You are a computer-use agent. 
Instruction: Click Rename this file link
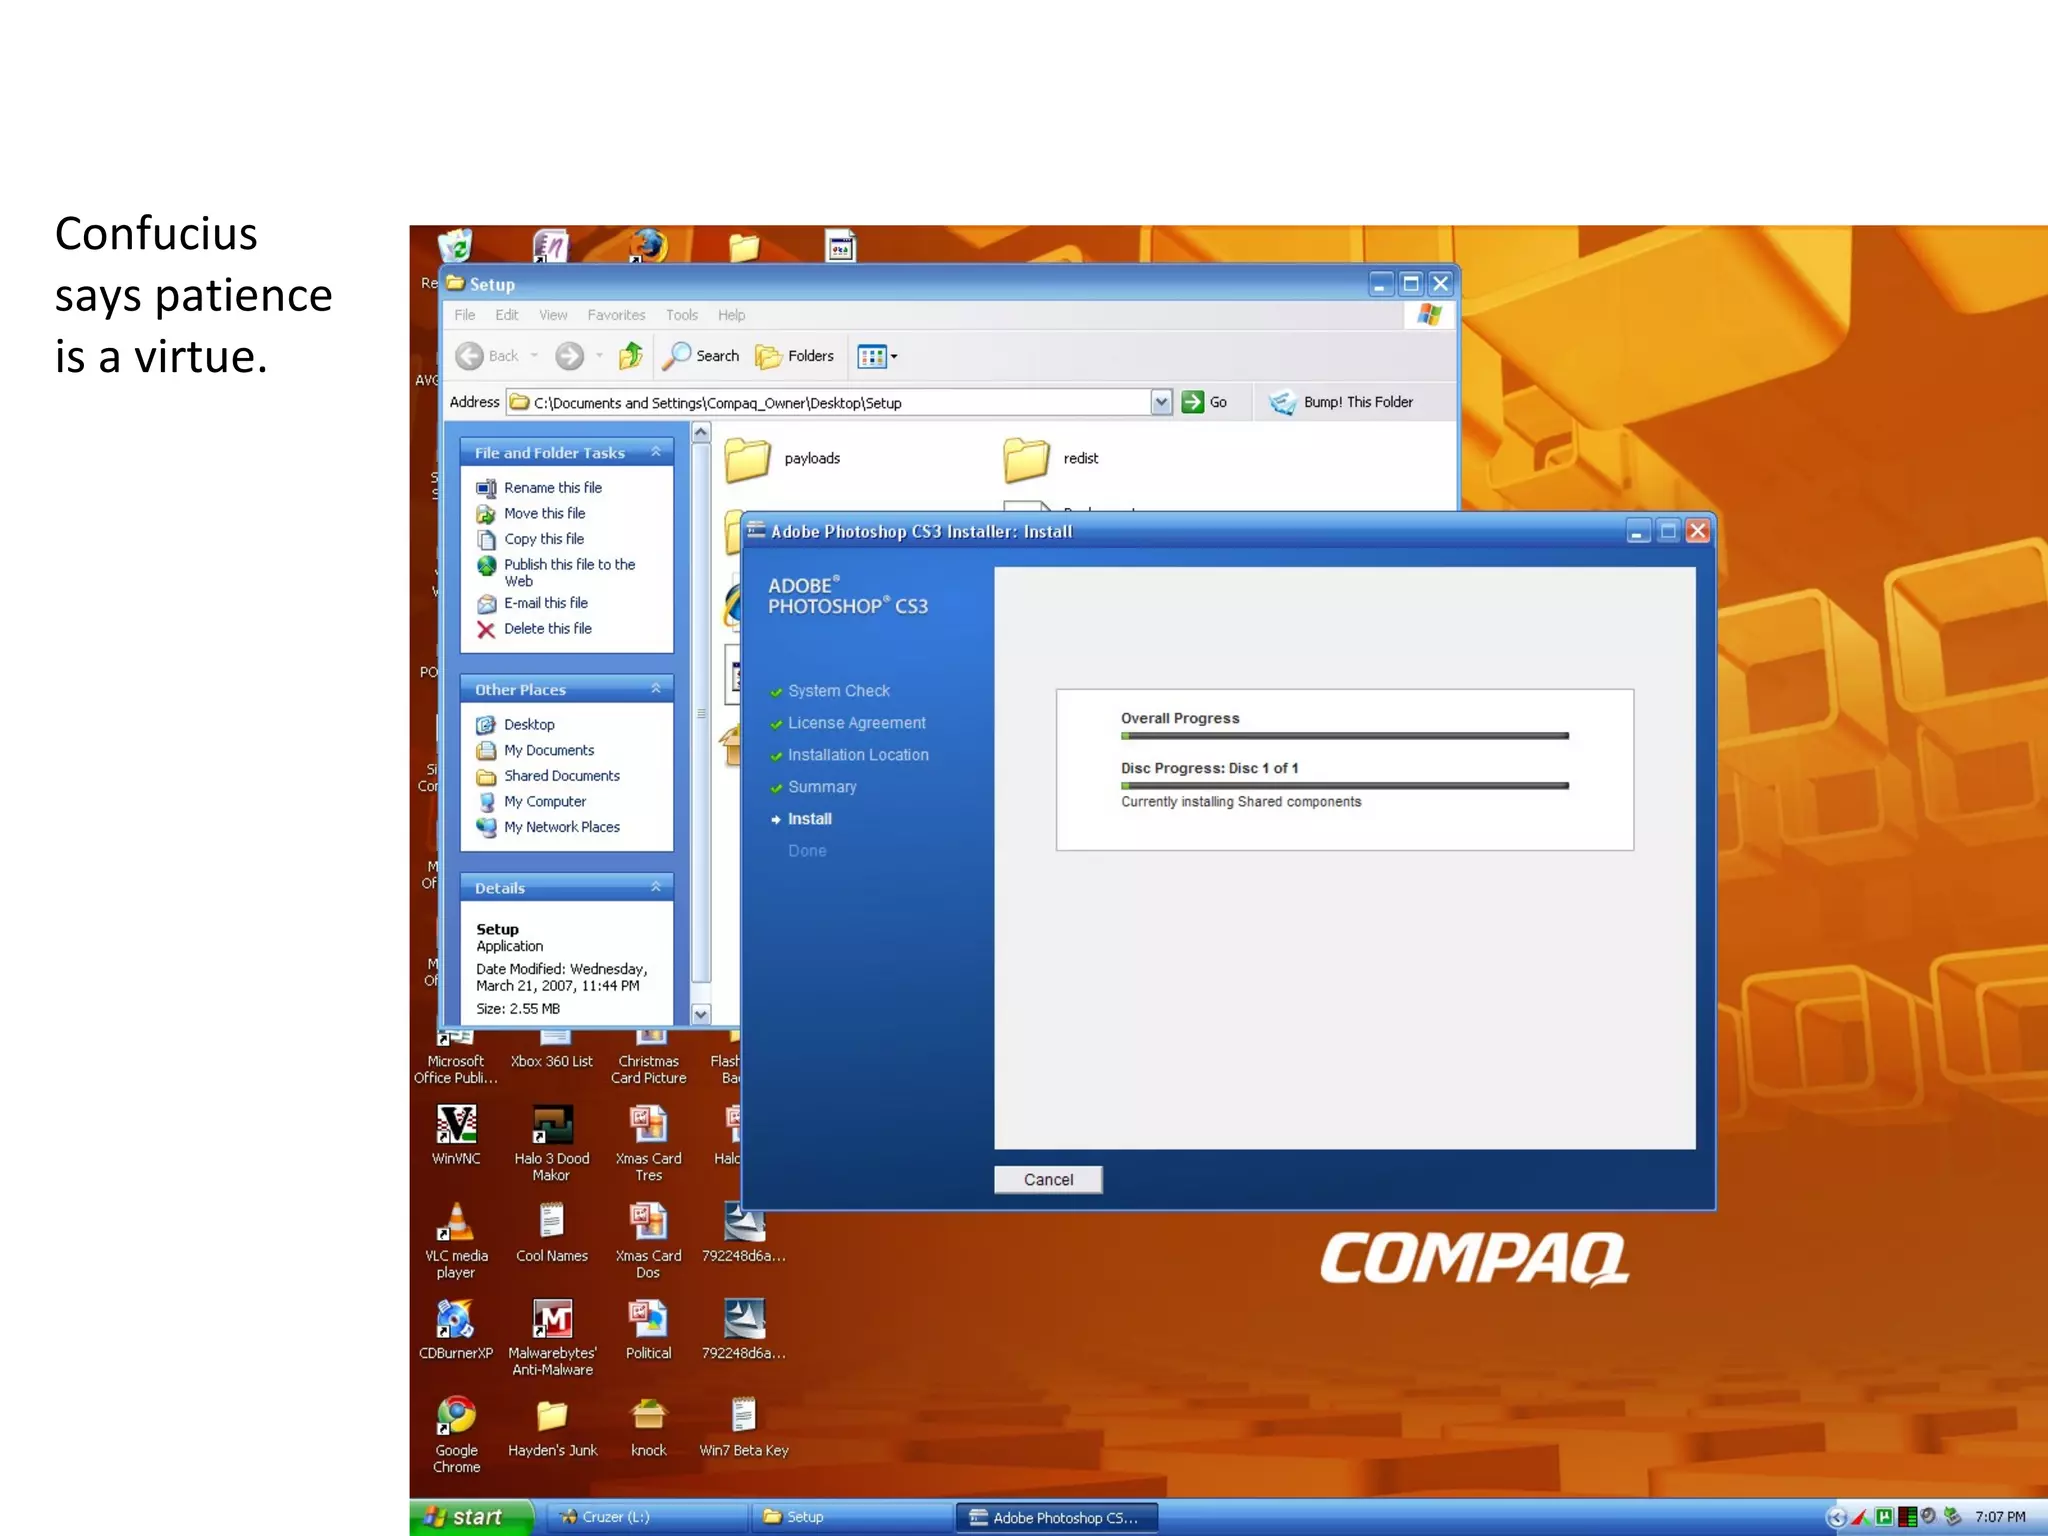tap(553, 488)
